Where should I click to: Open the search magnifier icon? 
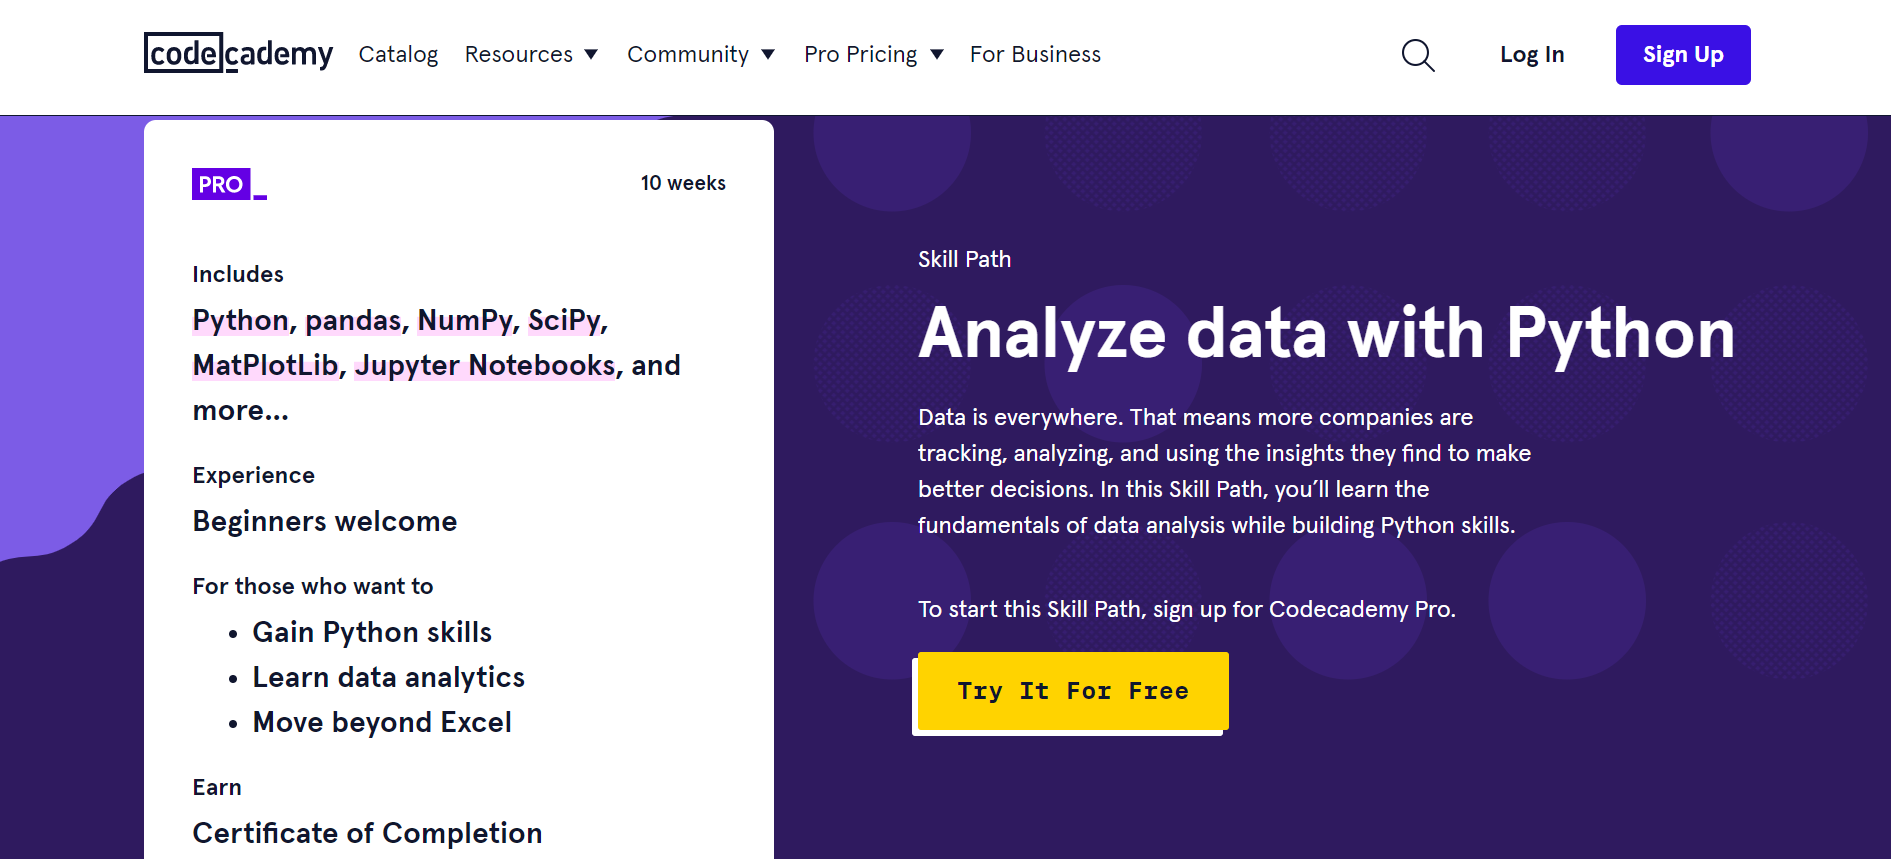[1417, 55]
